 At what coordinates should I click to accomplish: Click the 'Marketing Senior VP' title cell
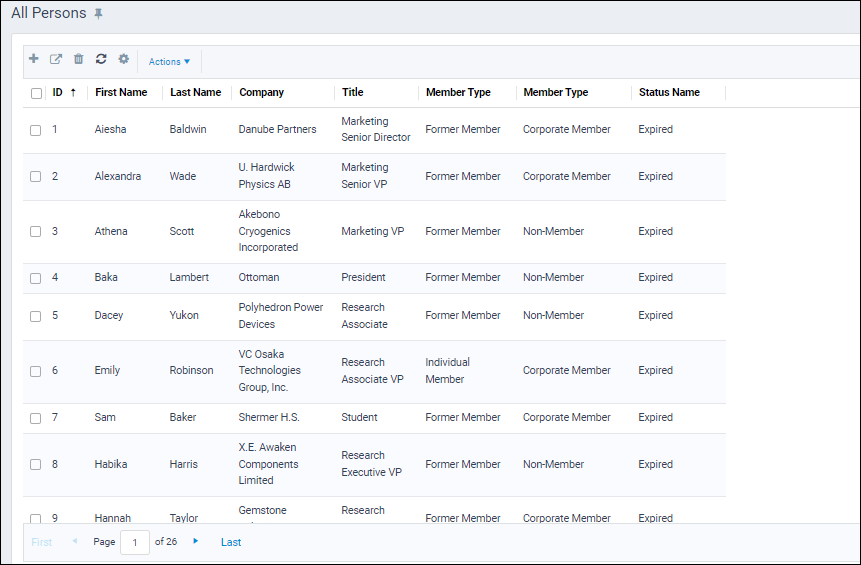365,176
